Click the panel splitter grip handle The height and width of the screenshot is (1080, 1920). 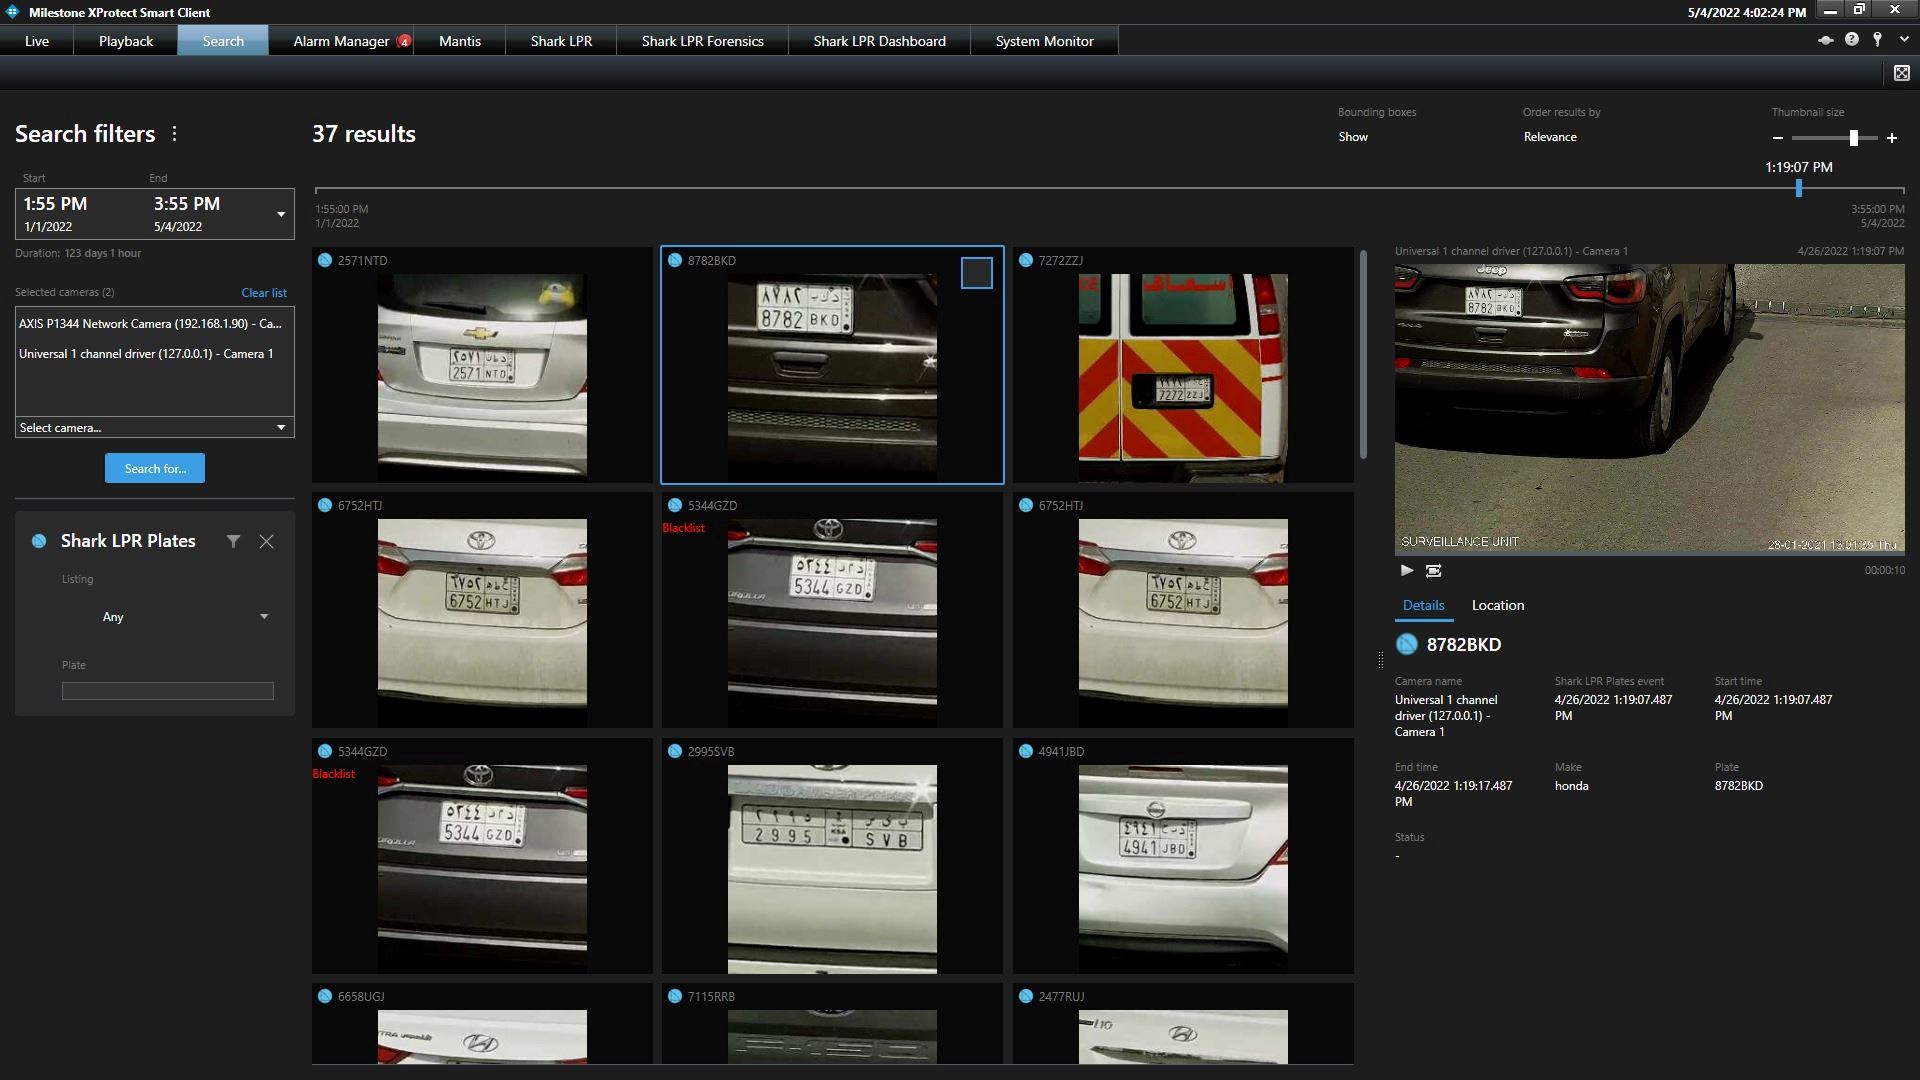[1381, 660]
